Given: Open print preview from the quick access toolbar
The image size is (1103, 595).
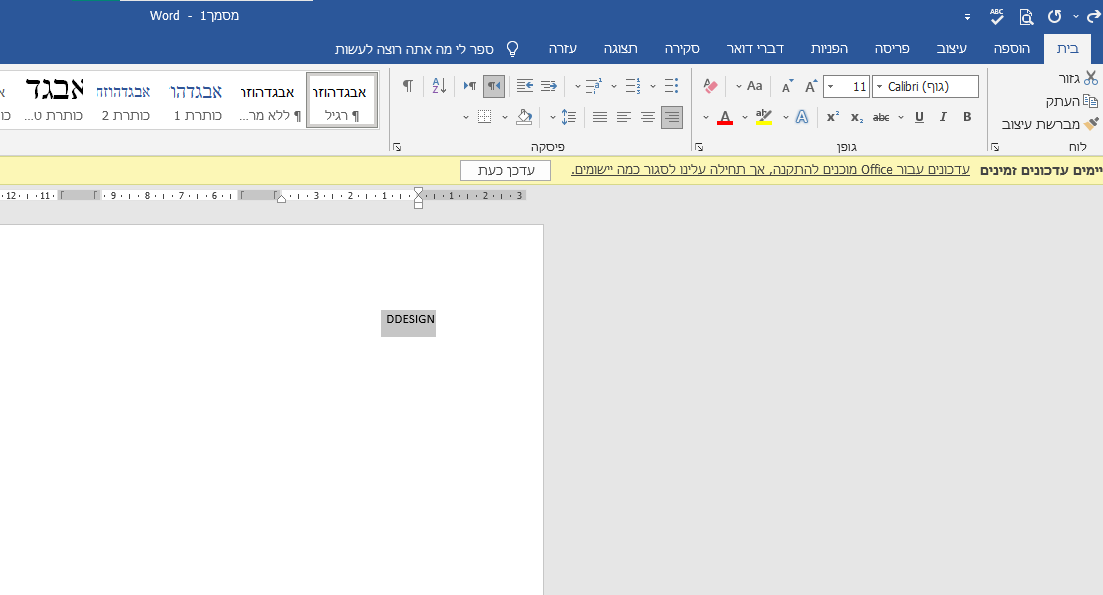Looking at the screenshot, I should point(1026,16).
